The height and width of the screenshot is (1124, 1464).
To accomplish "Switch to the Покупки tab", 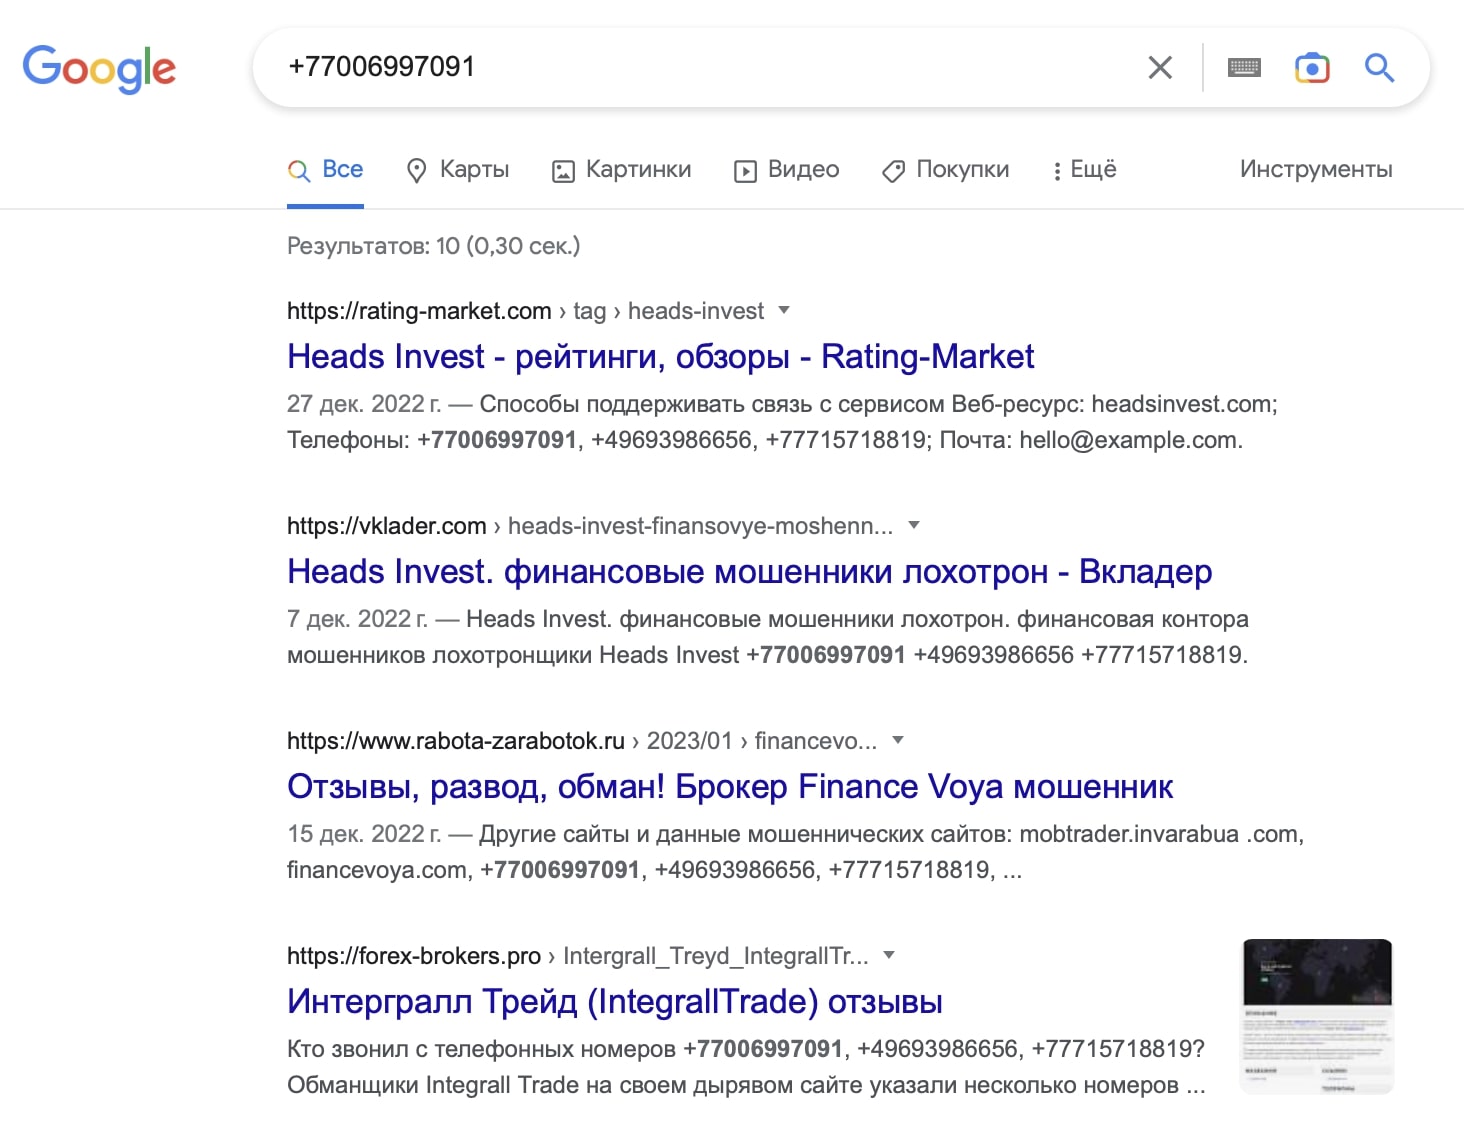I will [946, 170].
